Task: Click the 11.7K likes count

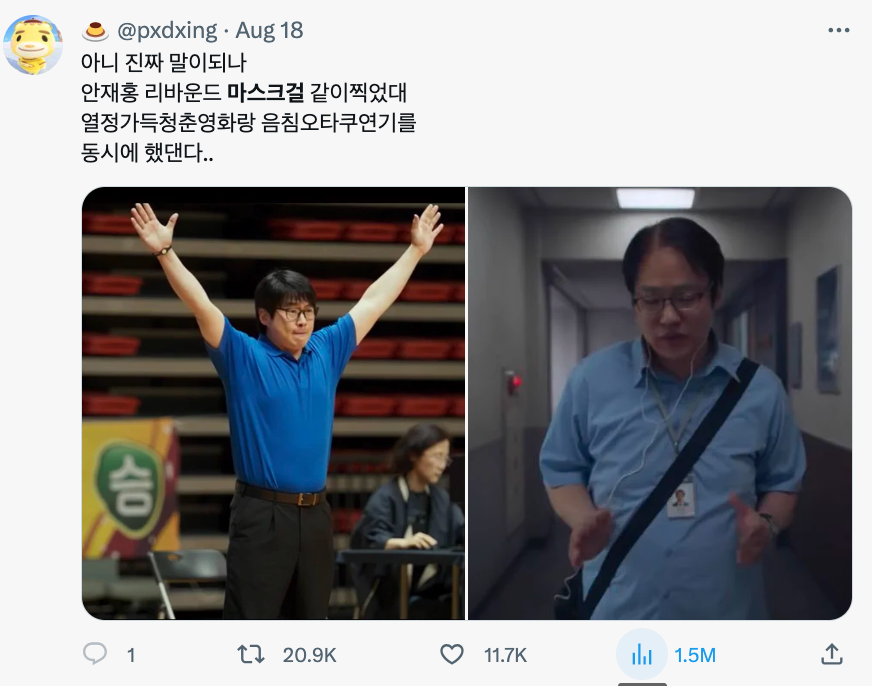Action: 505,655
